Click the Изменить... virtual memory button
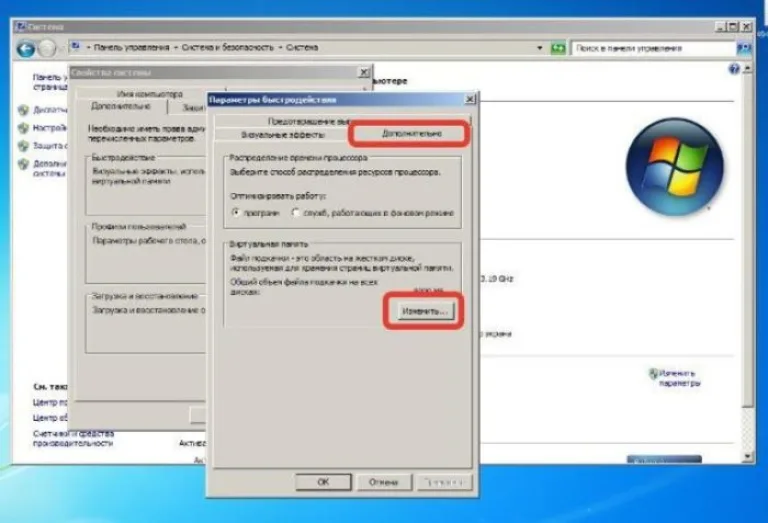The image size is (768, 523). (x=424, y=311)
